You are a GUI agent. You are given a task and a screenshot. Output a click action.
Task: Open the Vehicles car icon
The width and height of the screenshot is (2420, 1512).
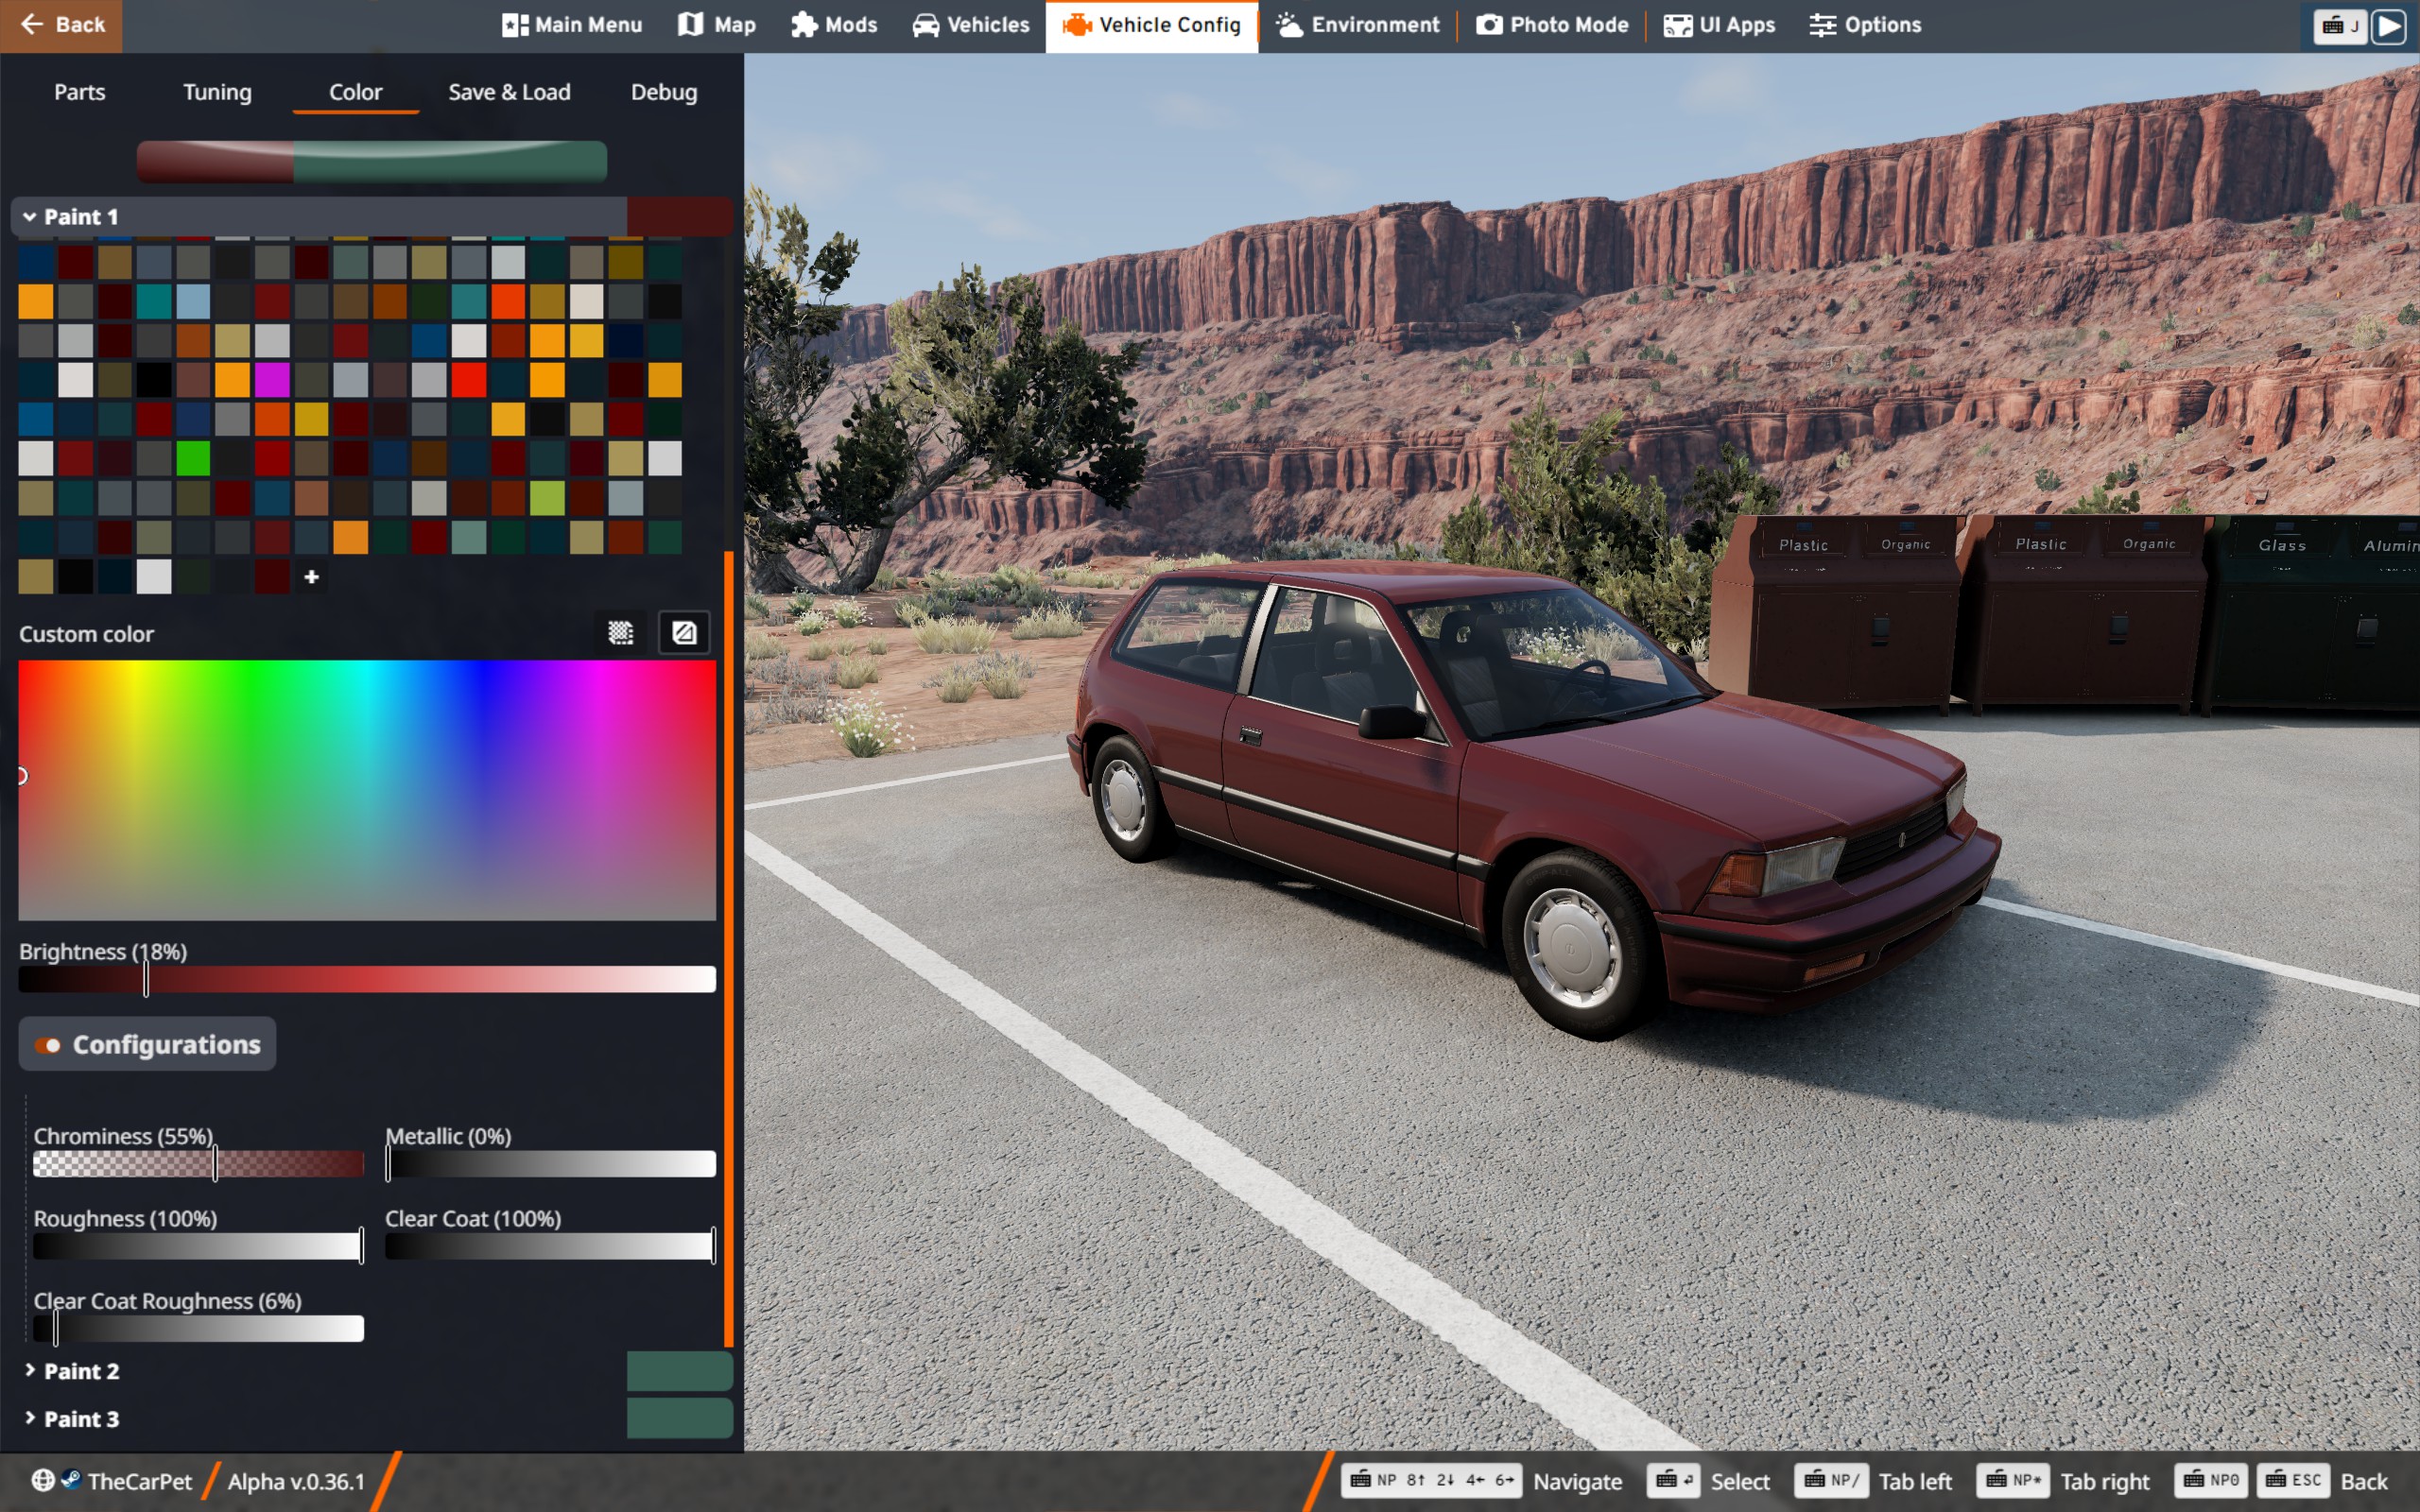click(x=926, y=25)
